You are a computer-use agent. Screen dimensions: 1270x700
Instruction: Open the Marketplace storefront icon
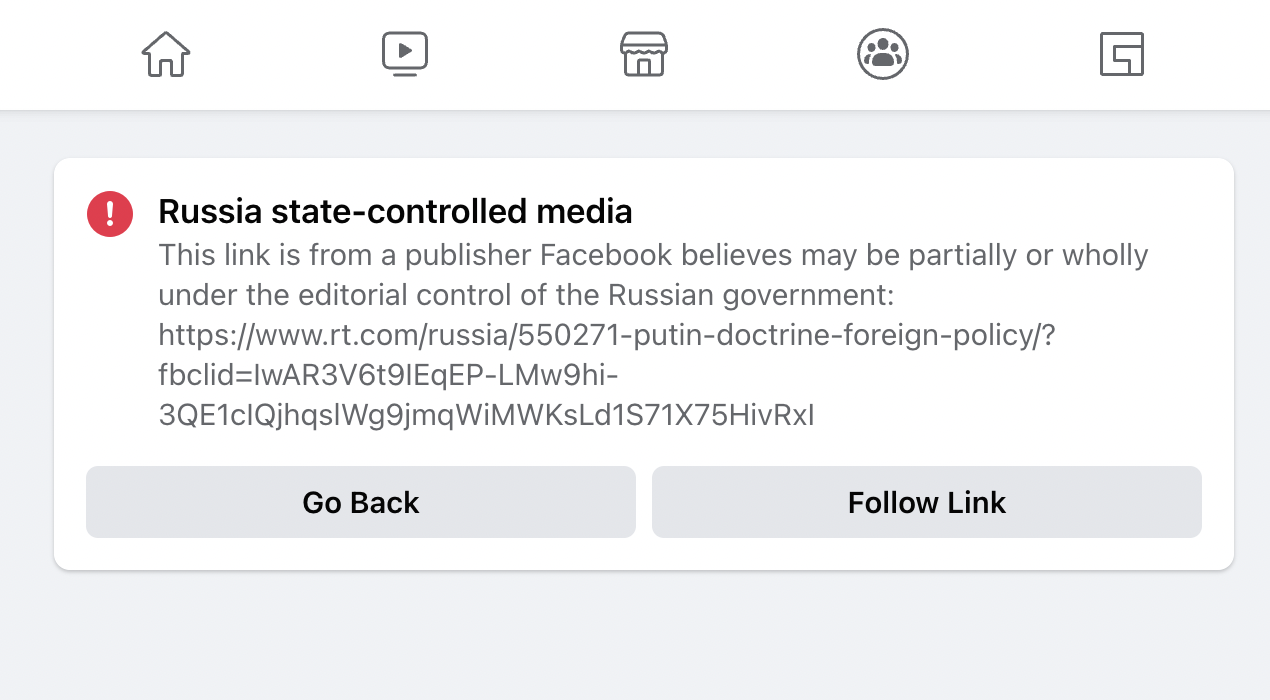click(x=644, y=54)
